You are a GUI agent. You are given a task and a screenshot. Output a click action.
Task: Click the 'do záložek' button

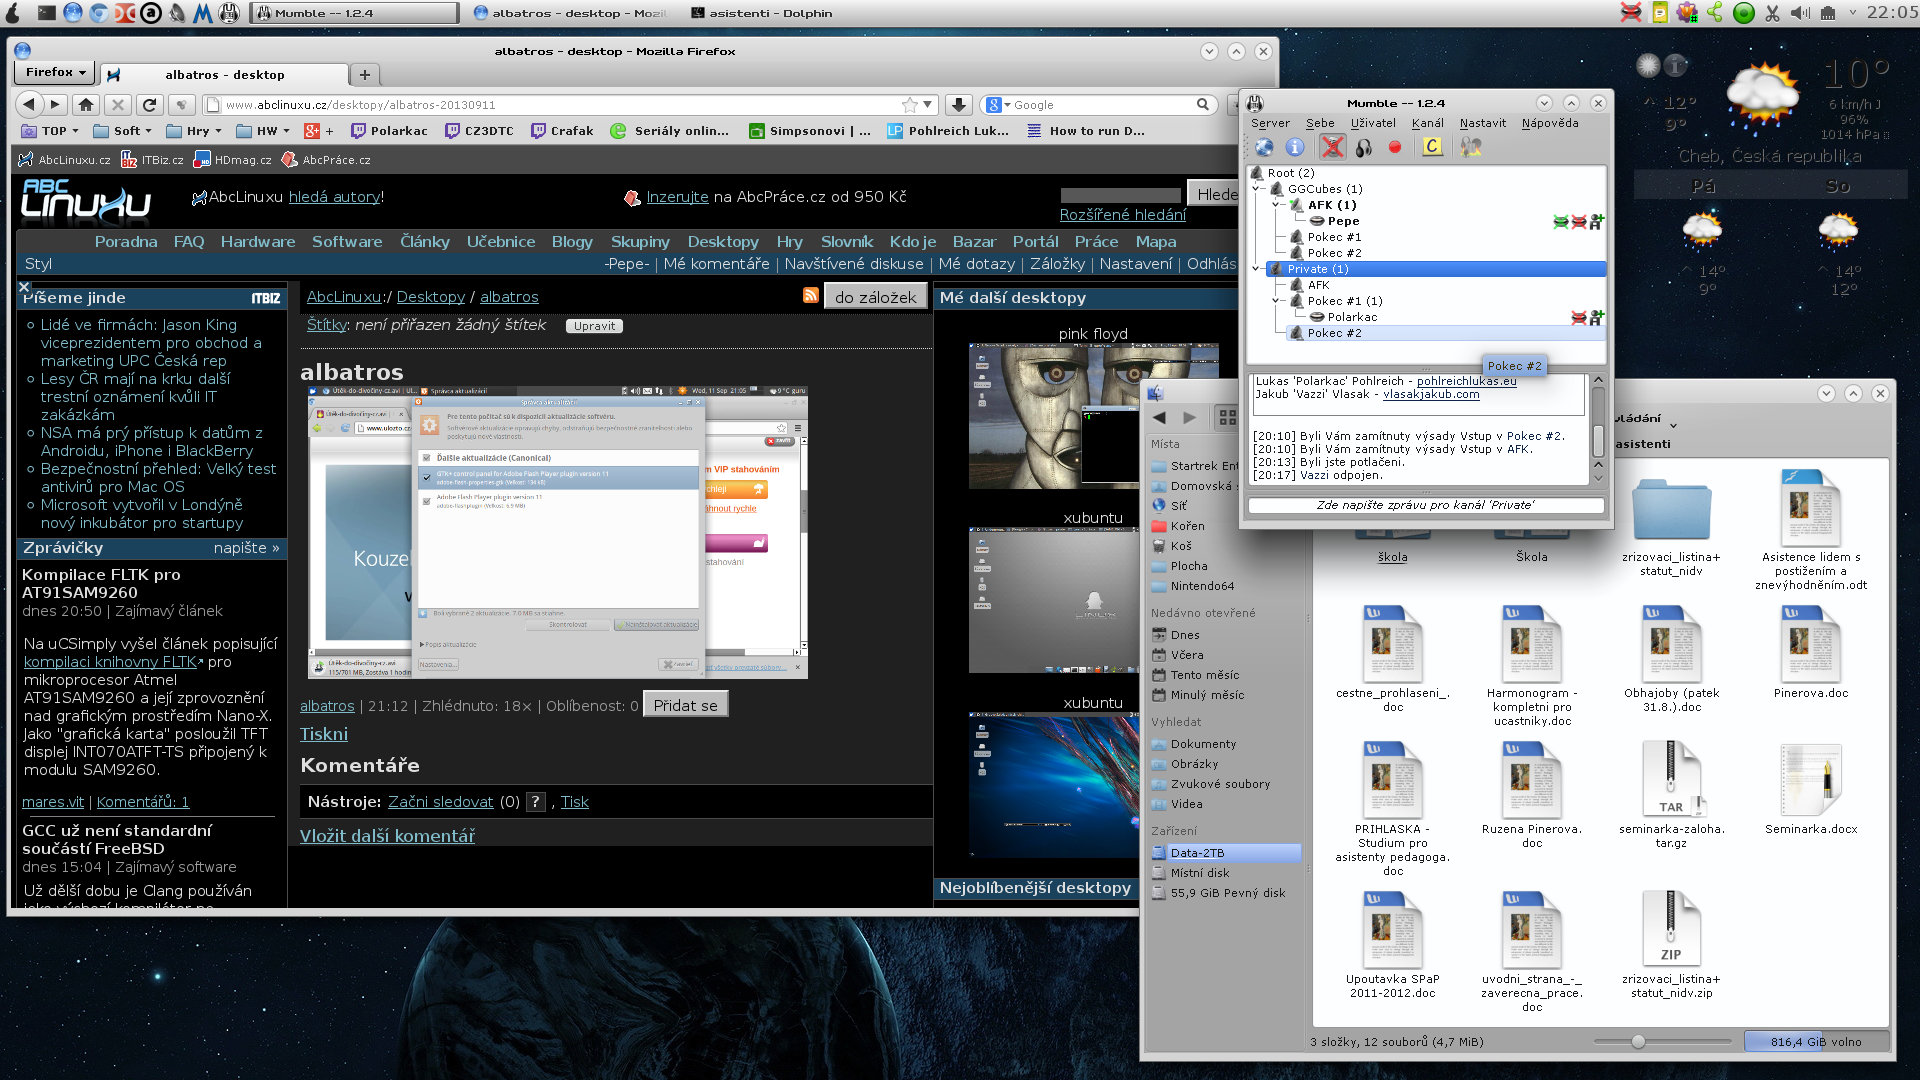[x=876, y=297]
